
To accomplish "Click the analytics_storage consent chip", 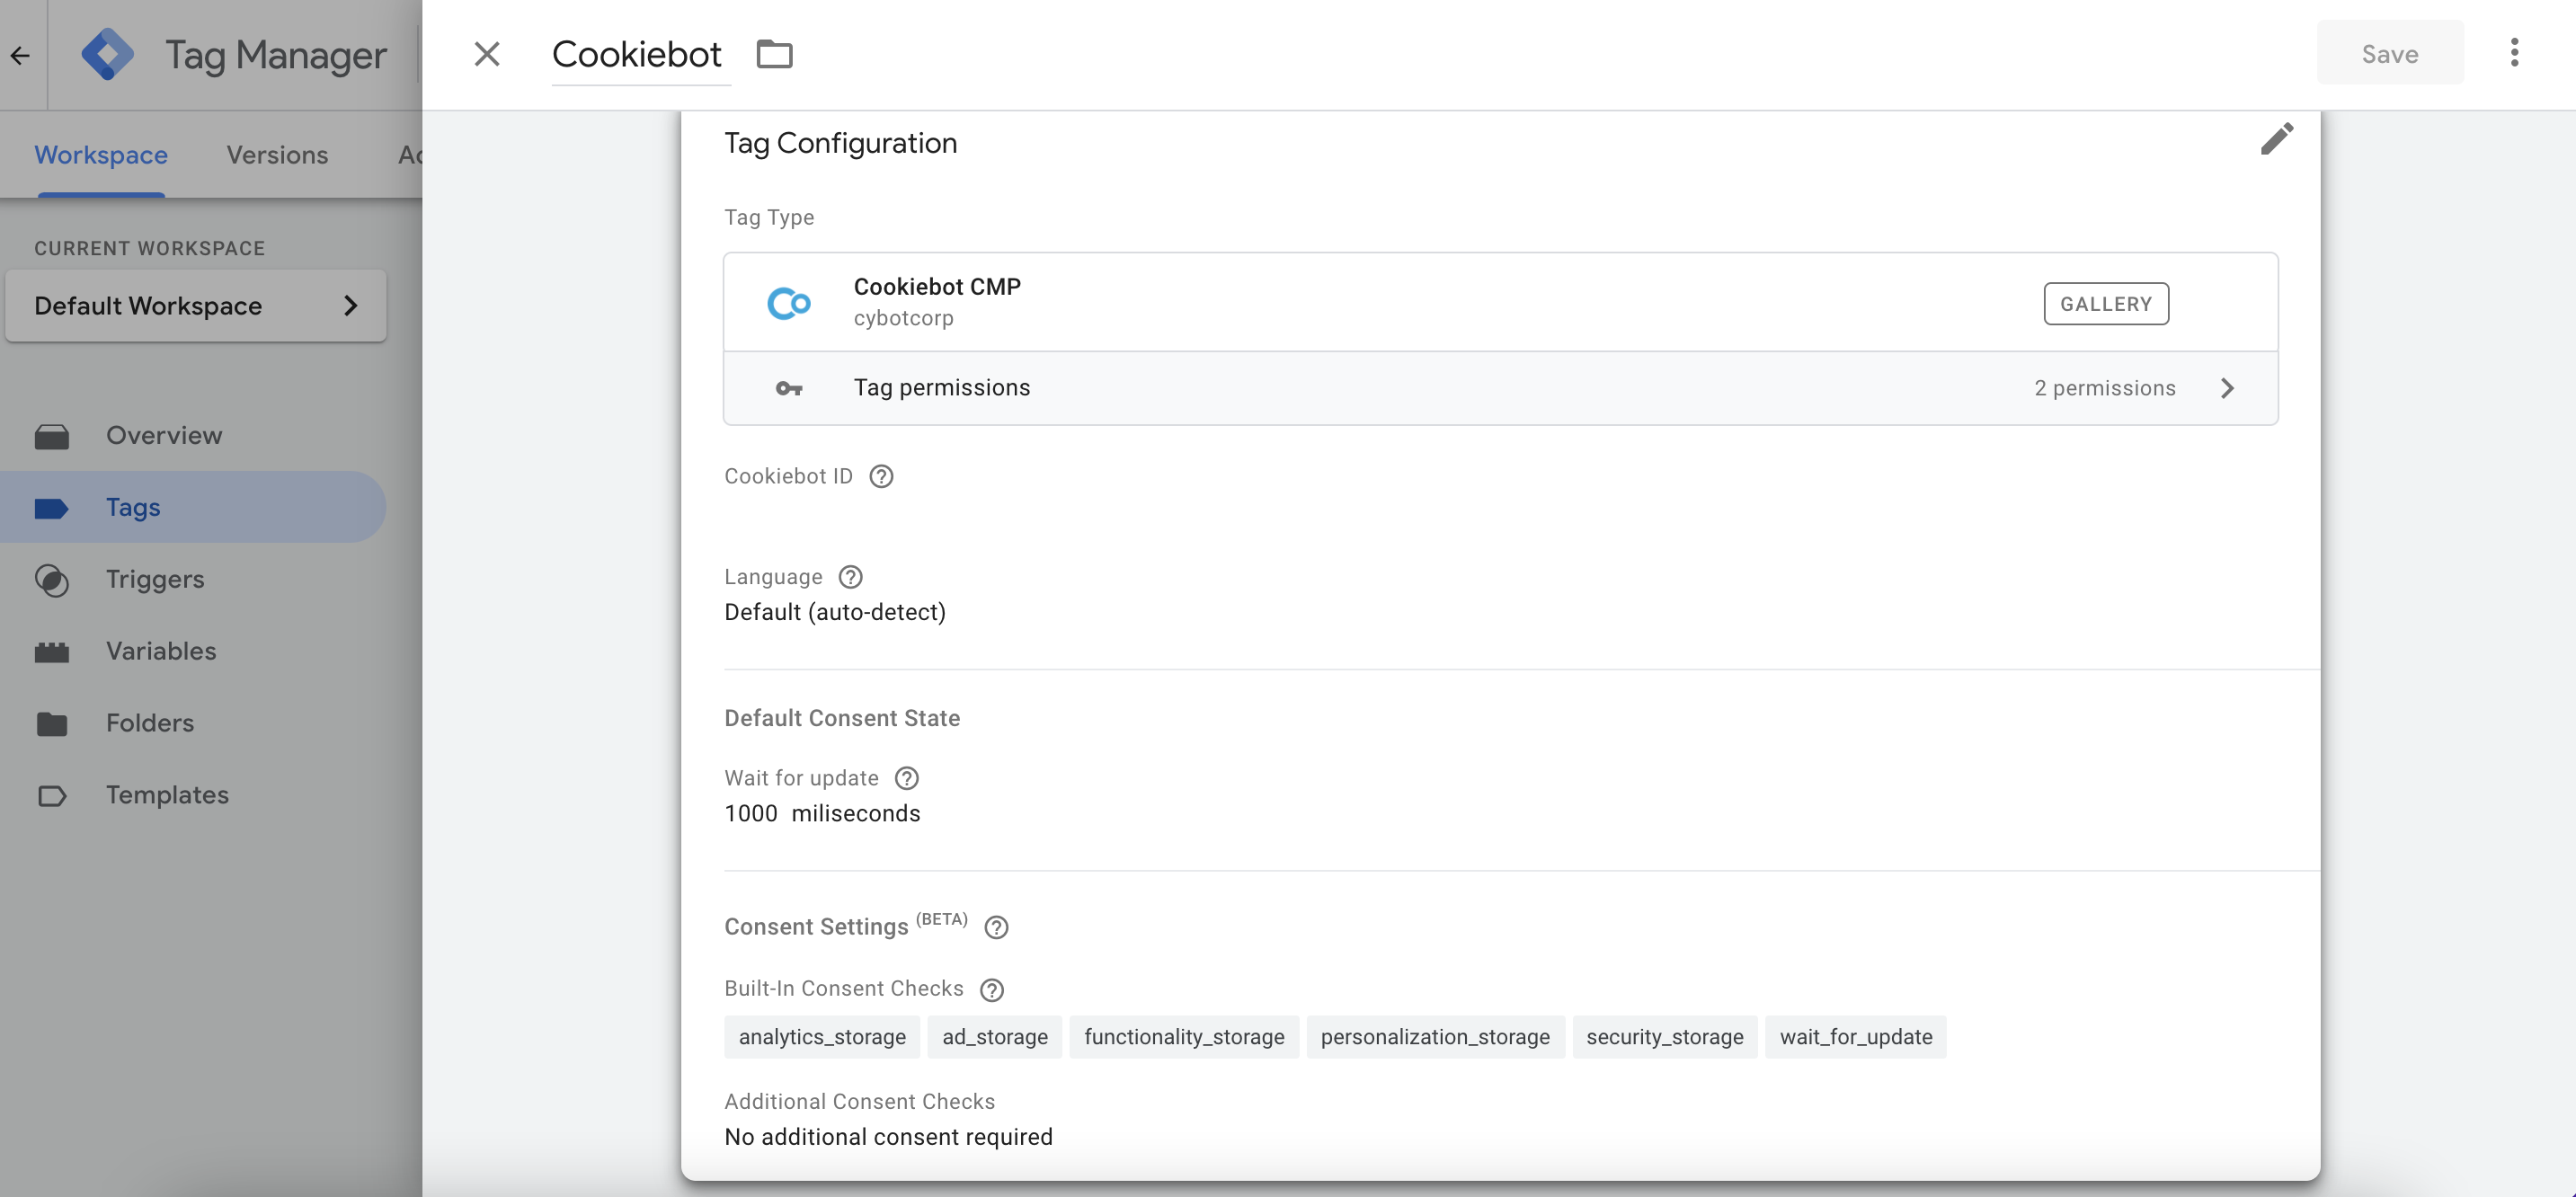I will (822, 1036).
